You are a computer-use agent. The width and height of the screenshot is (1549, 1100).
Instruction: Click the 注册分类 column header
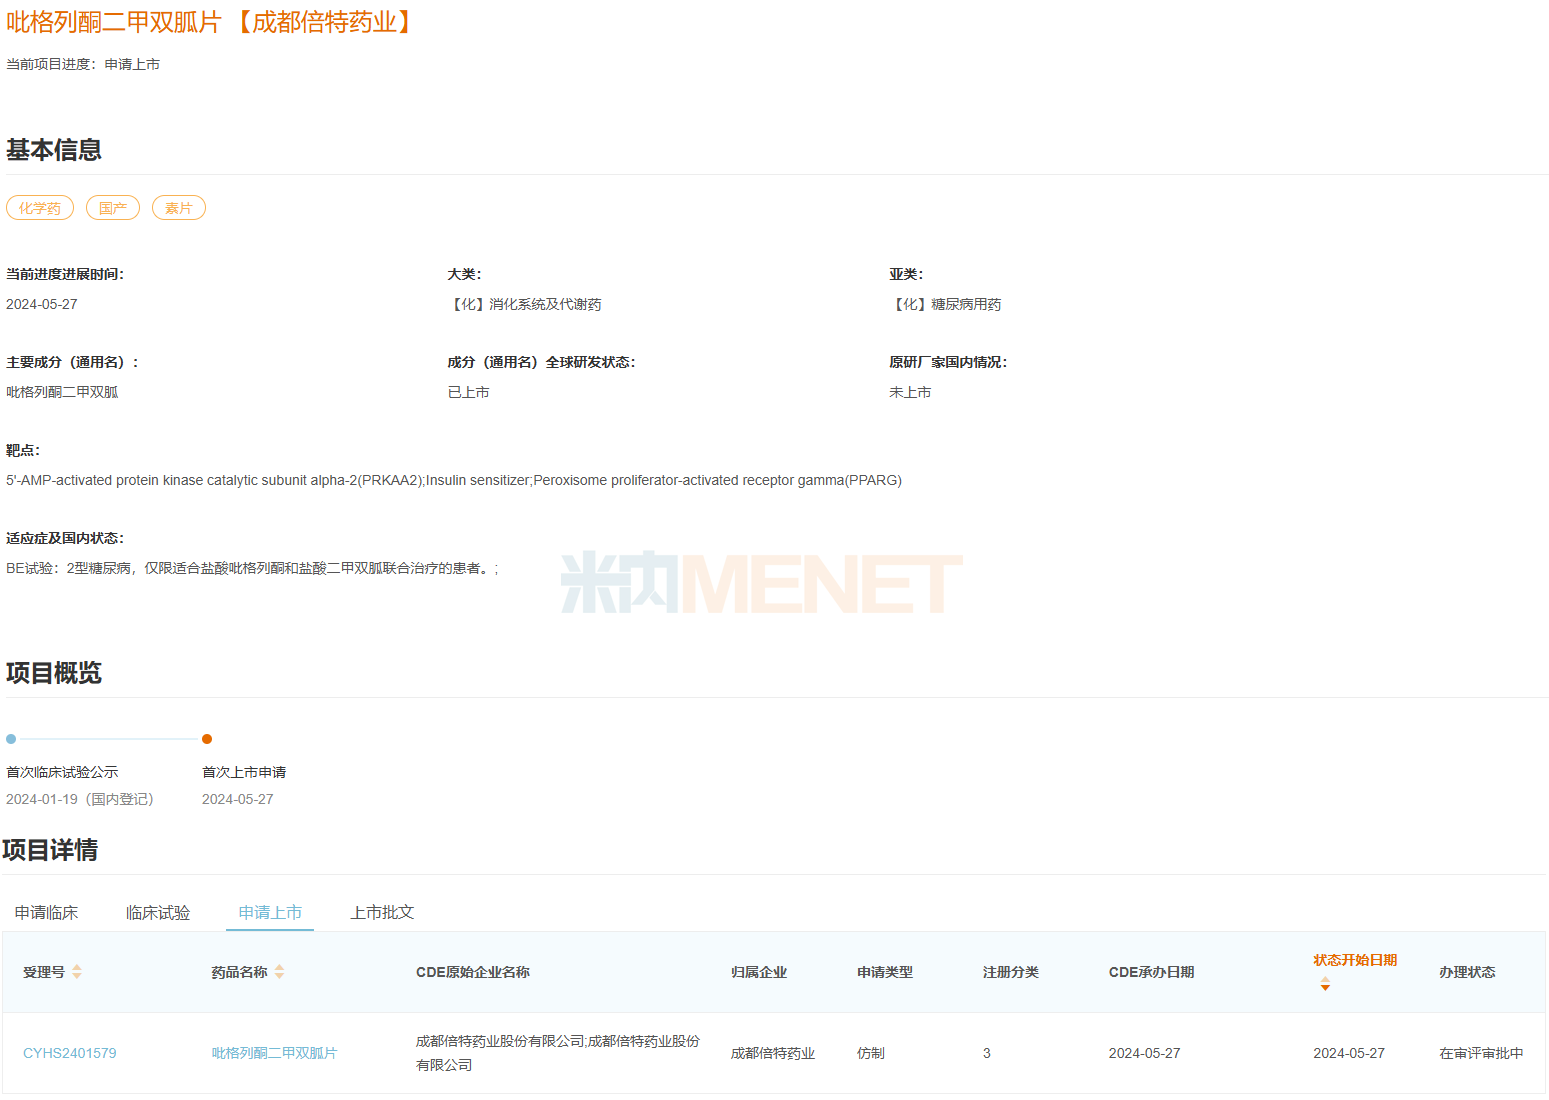[x=1011, y=972]
